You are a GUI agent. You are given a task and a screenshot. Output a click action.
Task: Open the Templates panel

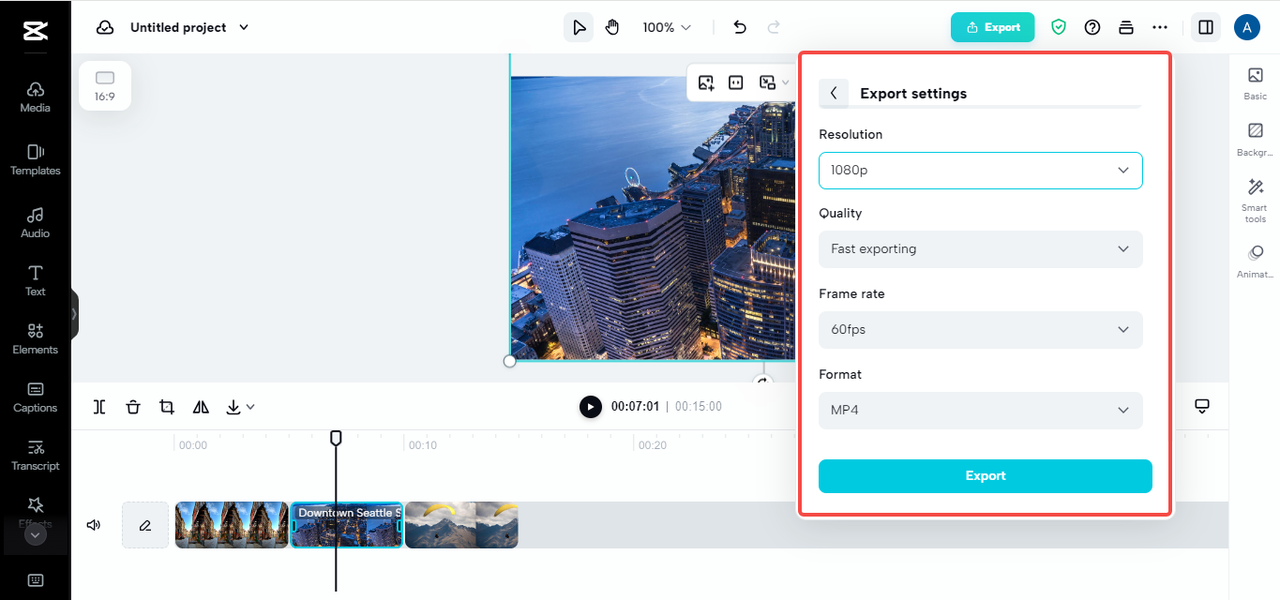(35, 160)
